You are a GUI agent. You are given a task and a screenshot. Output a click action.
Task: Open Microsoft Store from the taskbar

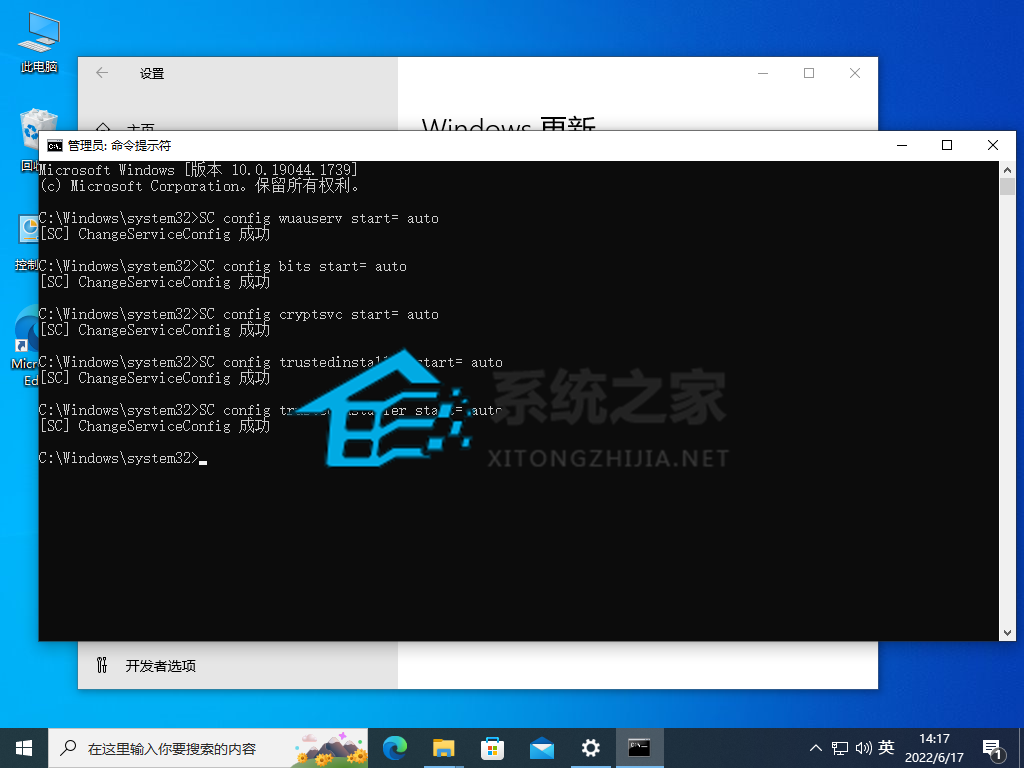[492, 747]
